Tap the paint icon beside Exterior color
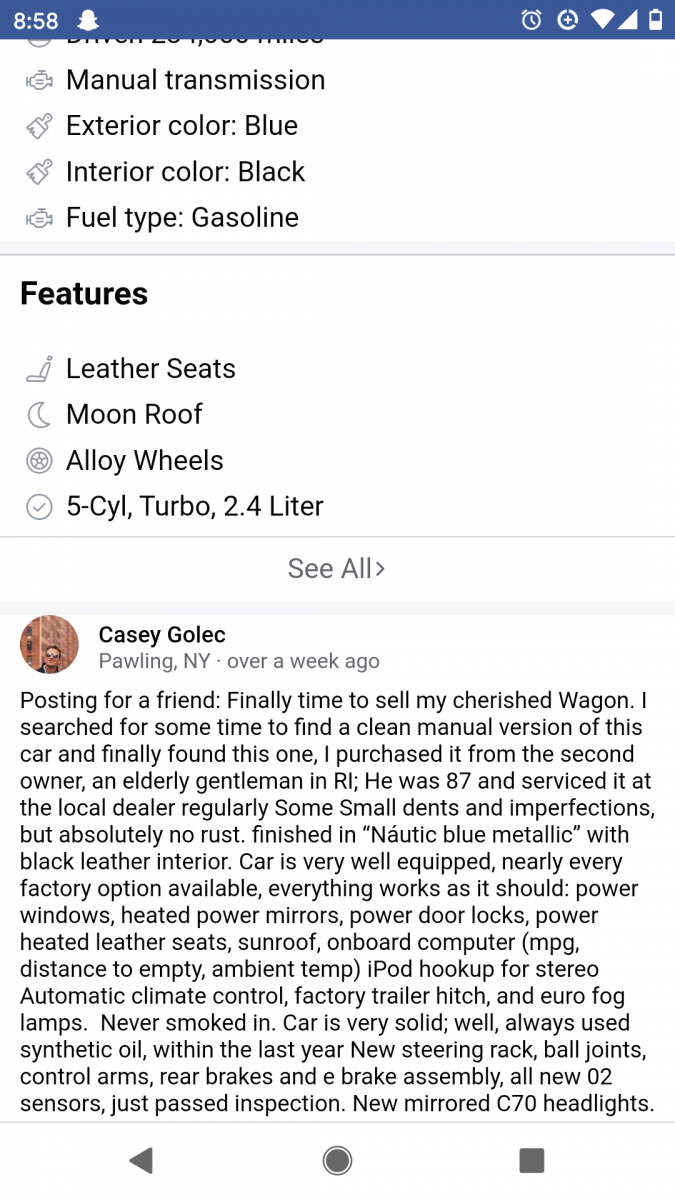The height and width of the screenshot is (1200, 675). point(39,126)
